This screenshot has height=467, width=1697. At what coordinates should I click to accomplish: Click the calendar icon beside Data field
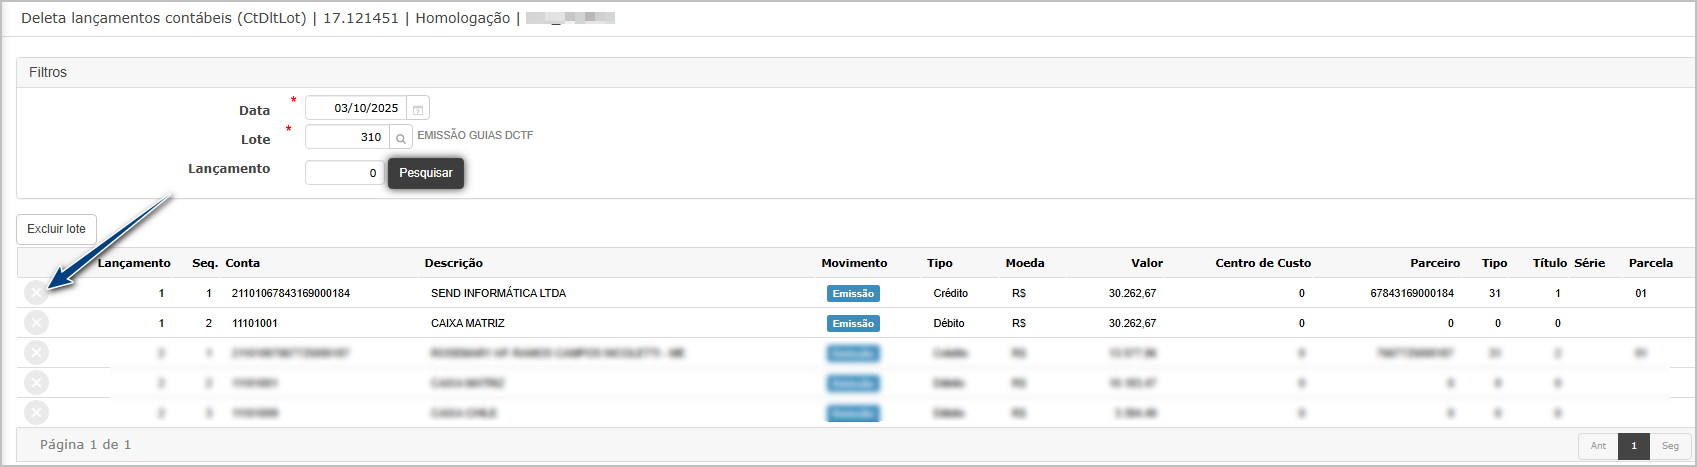point(418,109)
